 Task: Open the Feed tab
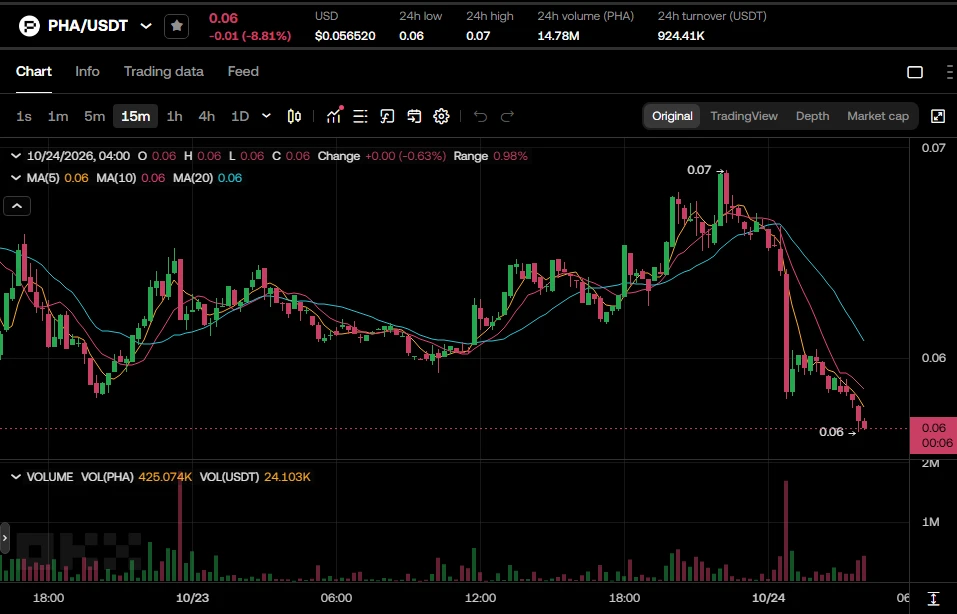(x=243, y=71)
